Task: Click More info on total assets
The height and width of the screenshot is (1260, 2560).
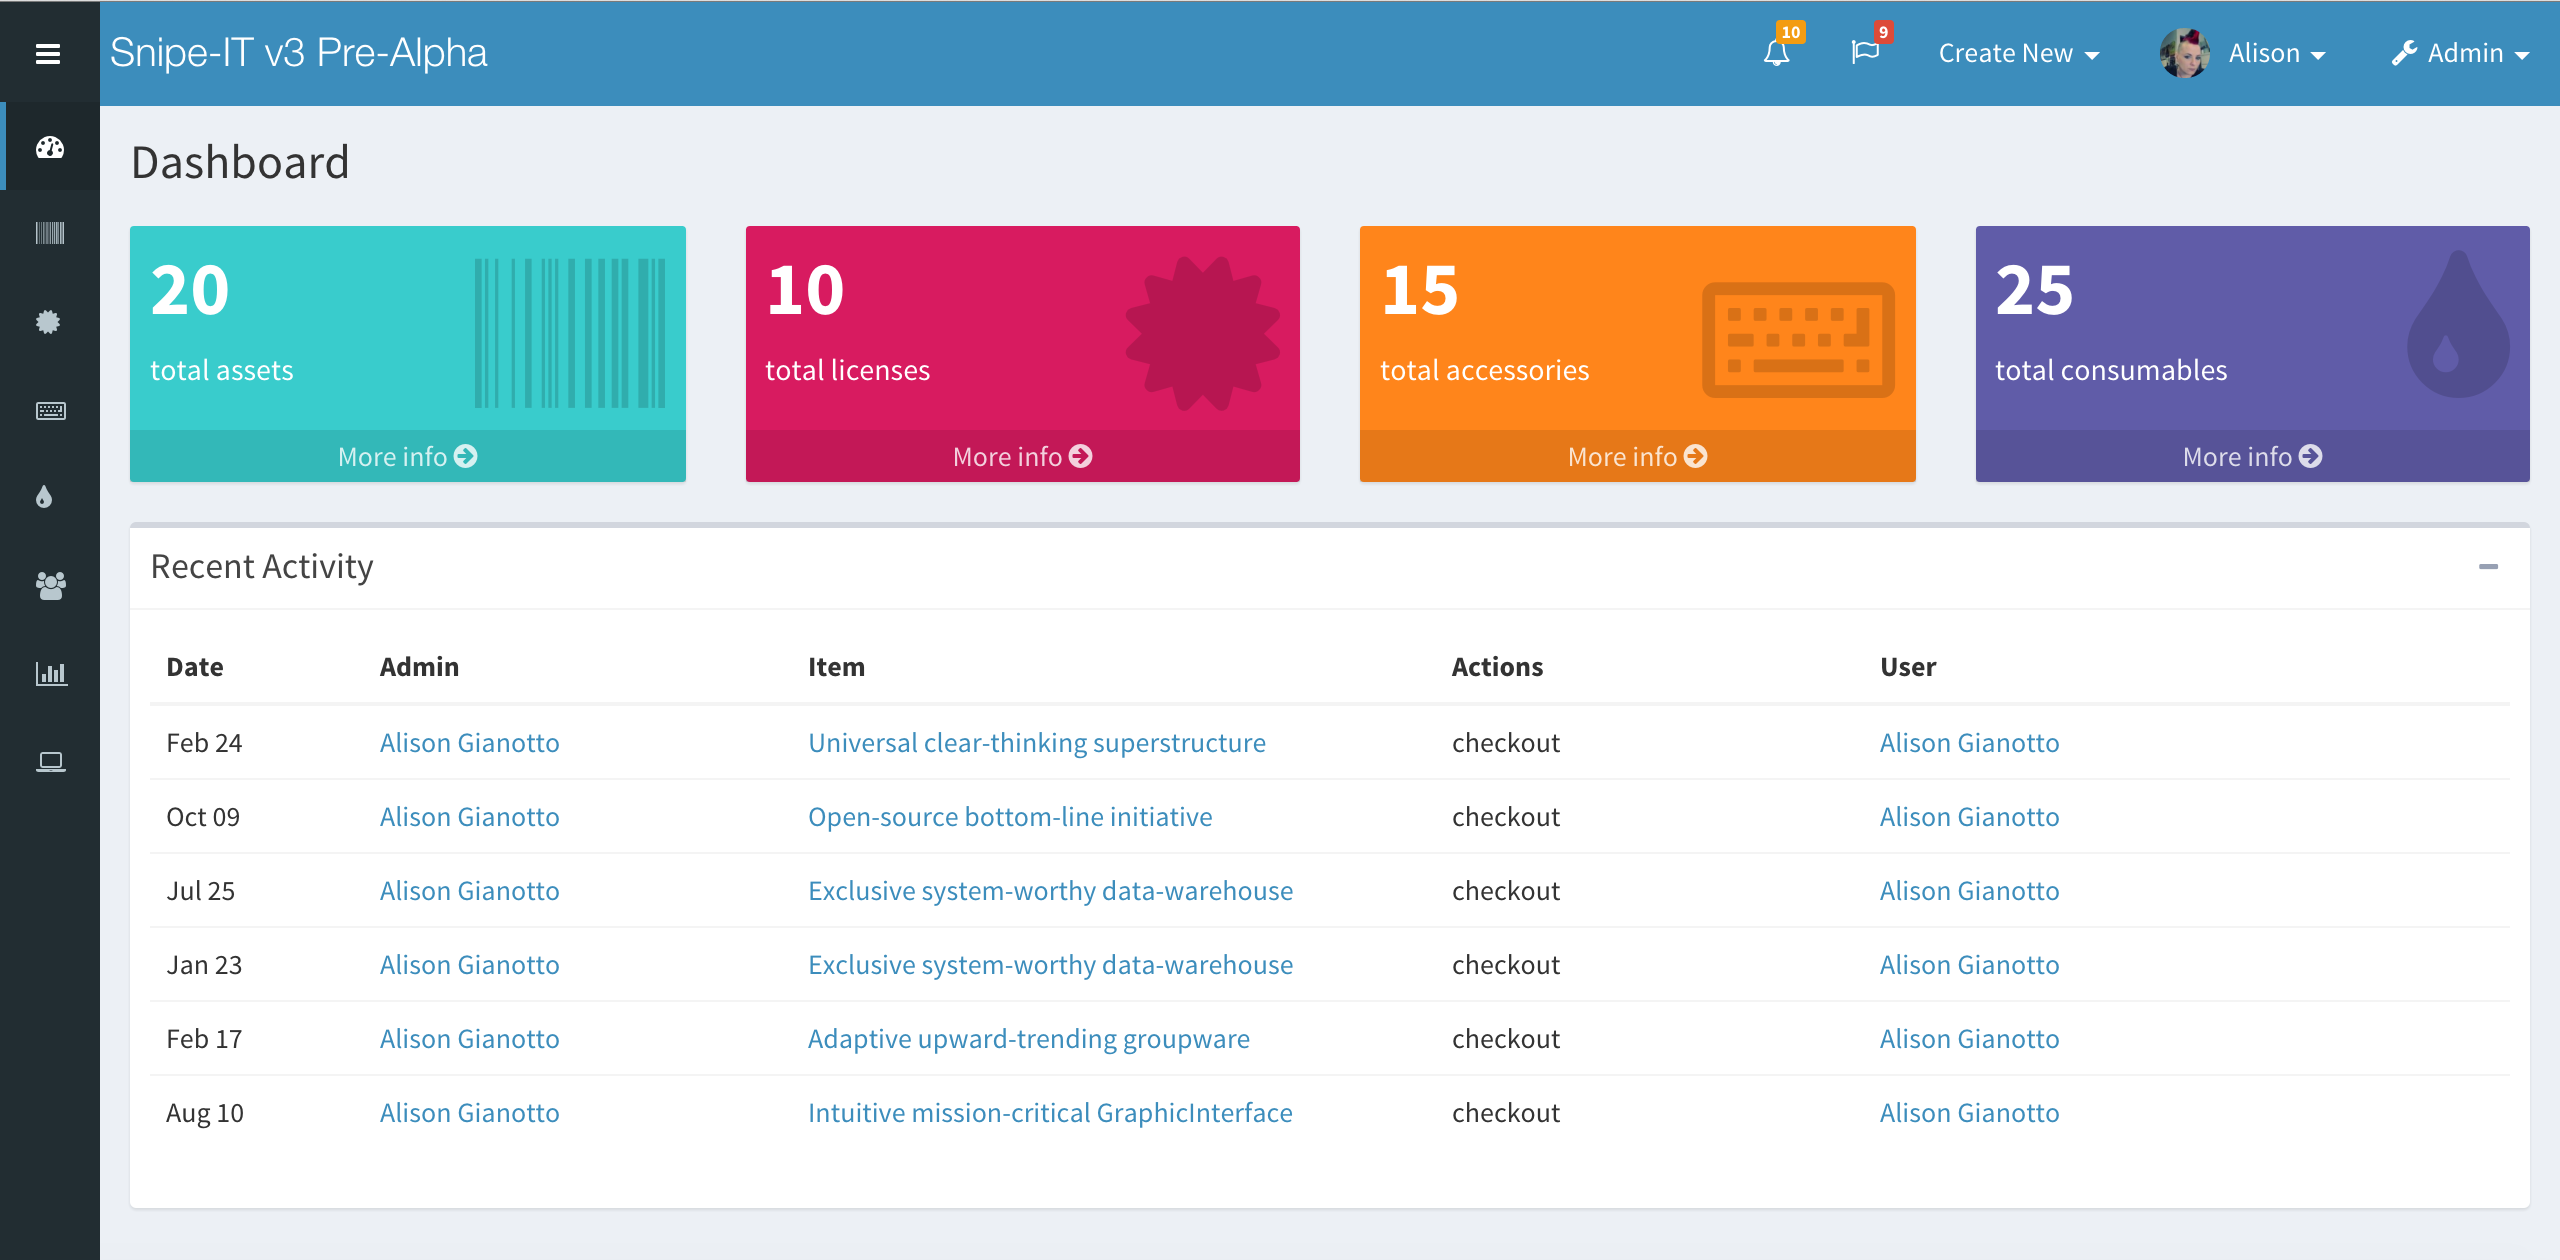Action: (x=408, y=456)
